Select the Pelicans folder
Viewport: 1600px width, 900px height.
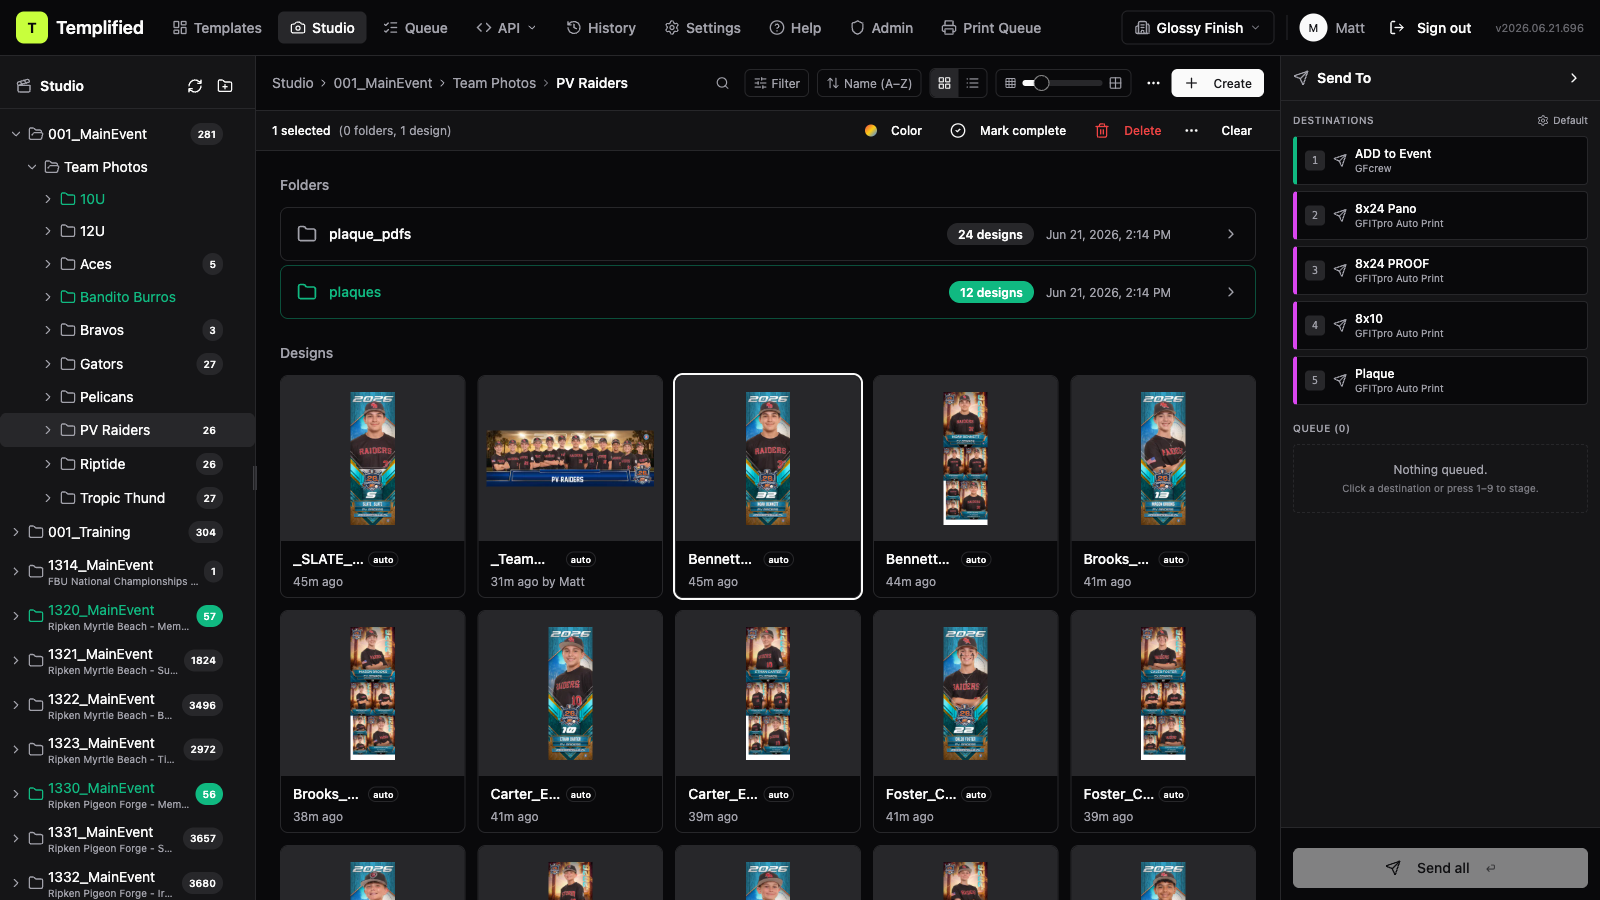pos(128,397)
